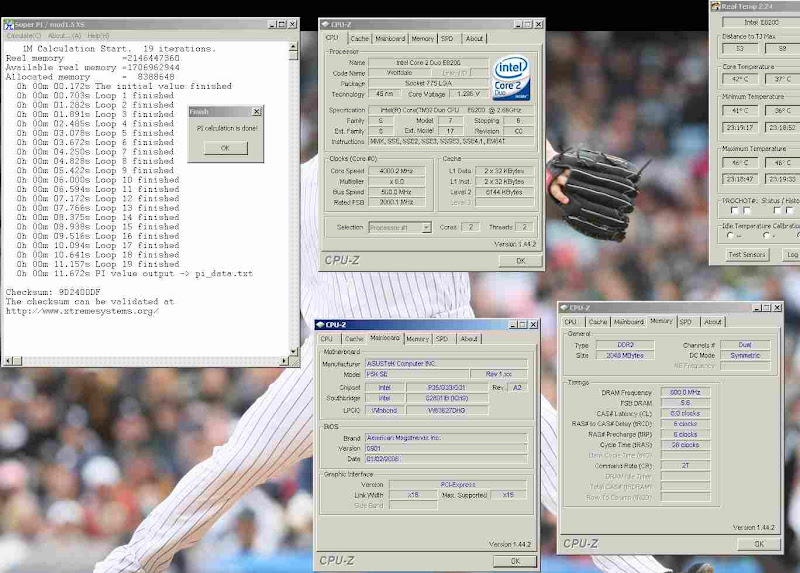Switch to Cache tab in top CPU-Z window
Image resolution: width=800 pixels, height=573 pixels.
point(359,39)
